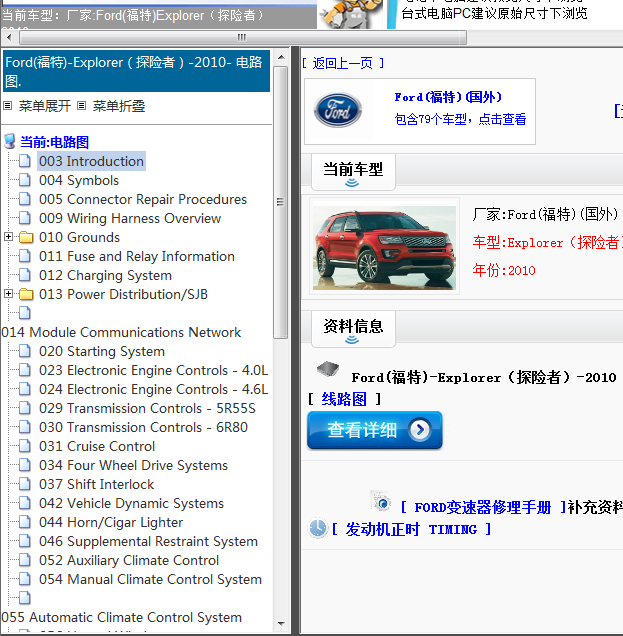Click the folder icon for 010 Grounds
The width and height of the screenshot is (623, 636).
(x=26, y=237)
